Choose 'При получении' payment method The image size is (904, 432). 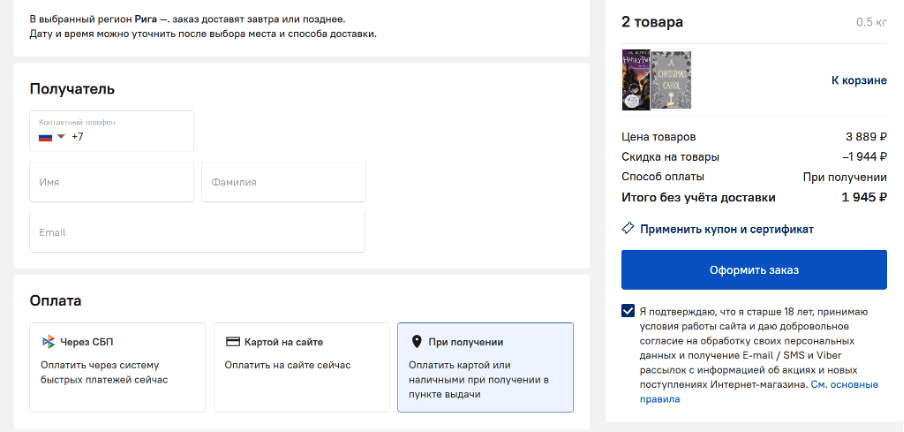coord(485,367)
